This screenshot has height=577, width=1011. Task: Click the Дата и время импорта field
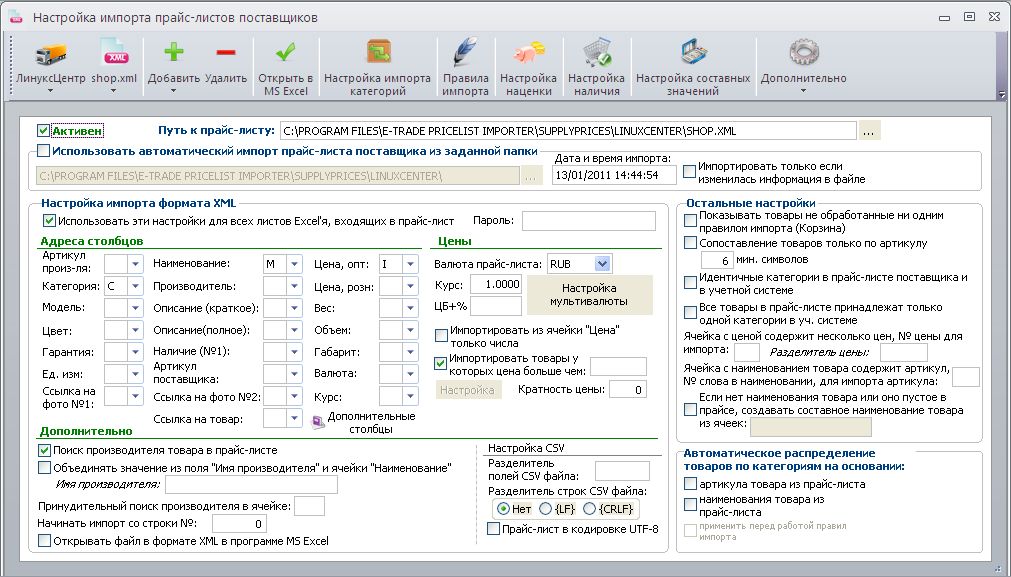point(614,175)
